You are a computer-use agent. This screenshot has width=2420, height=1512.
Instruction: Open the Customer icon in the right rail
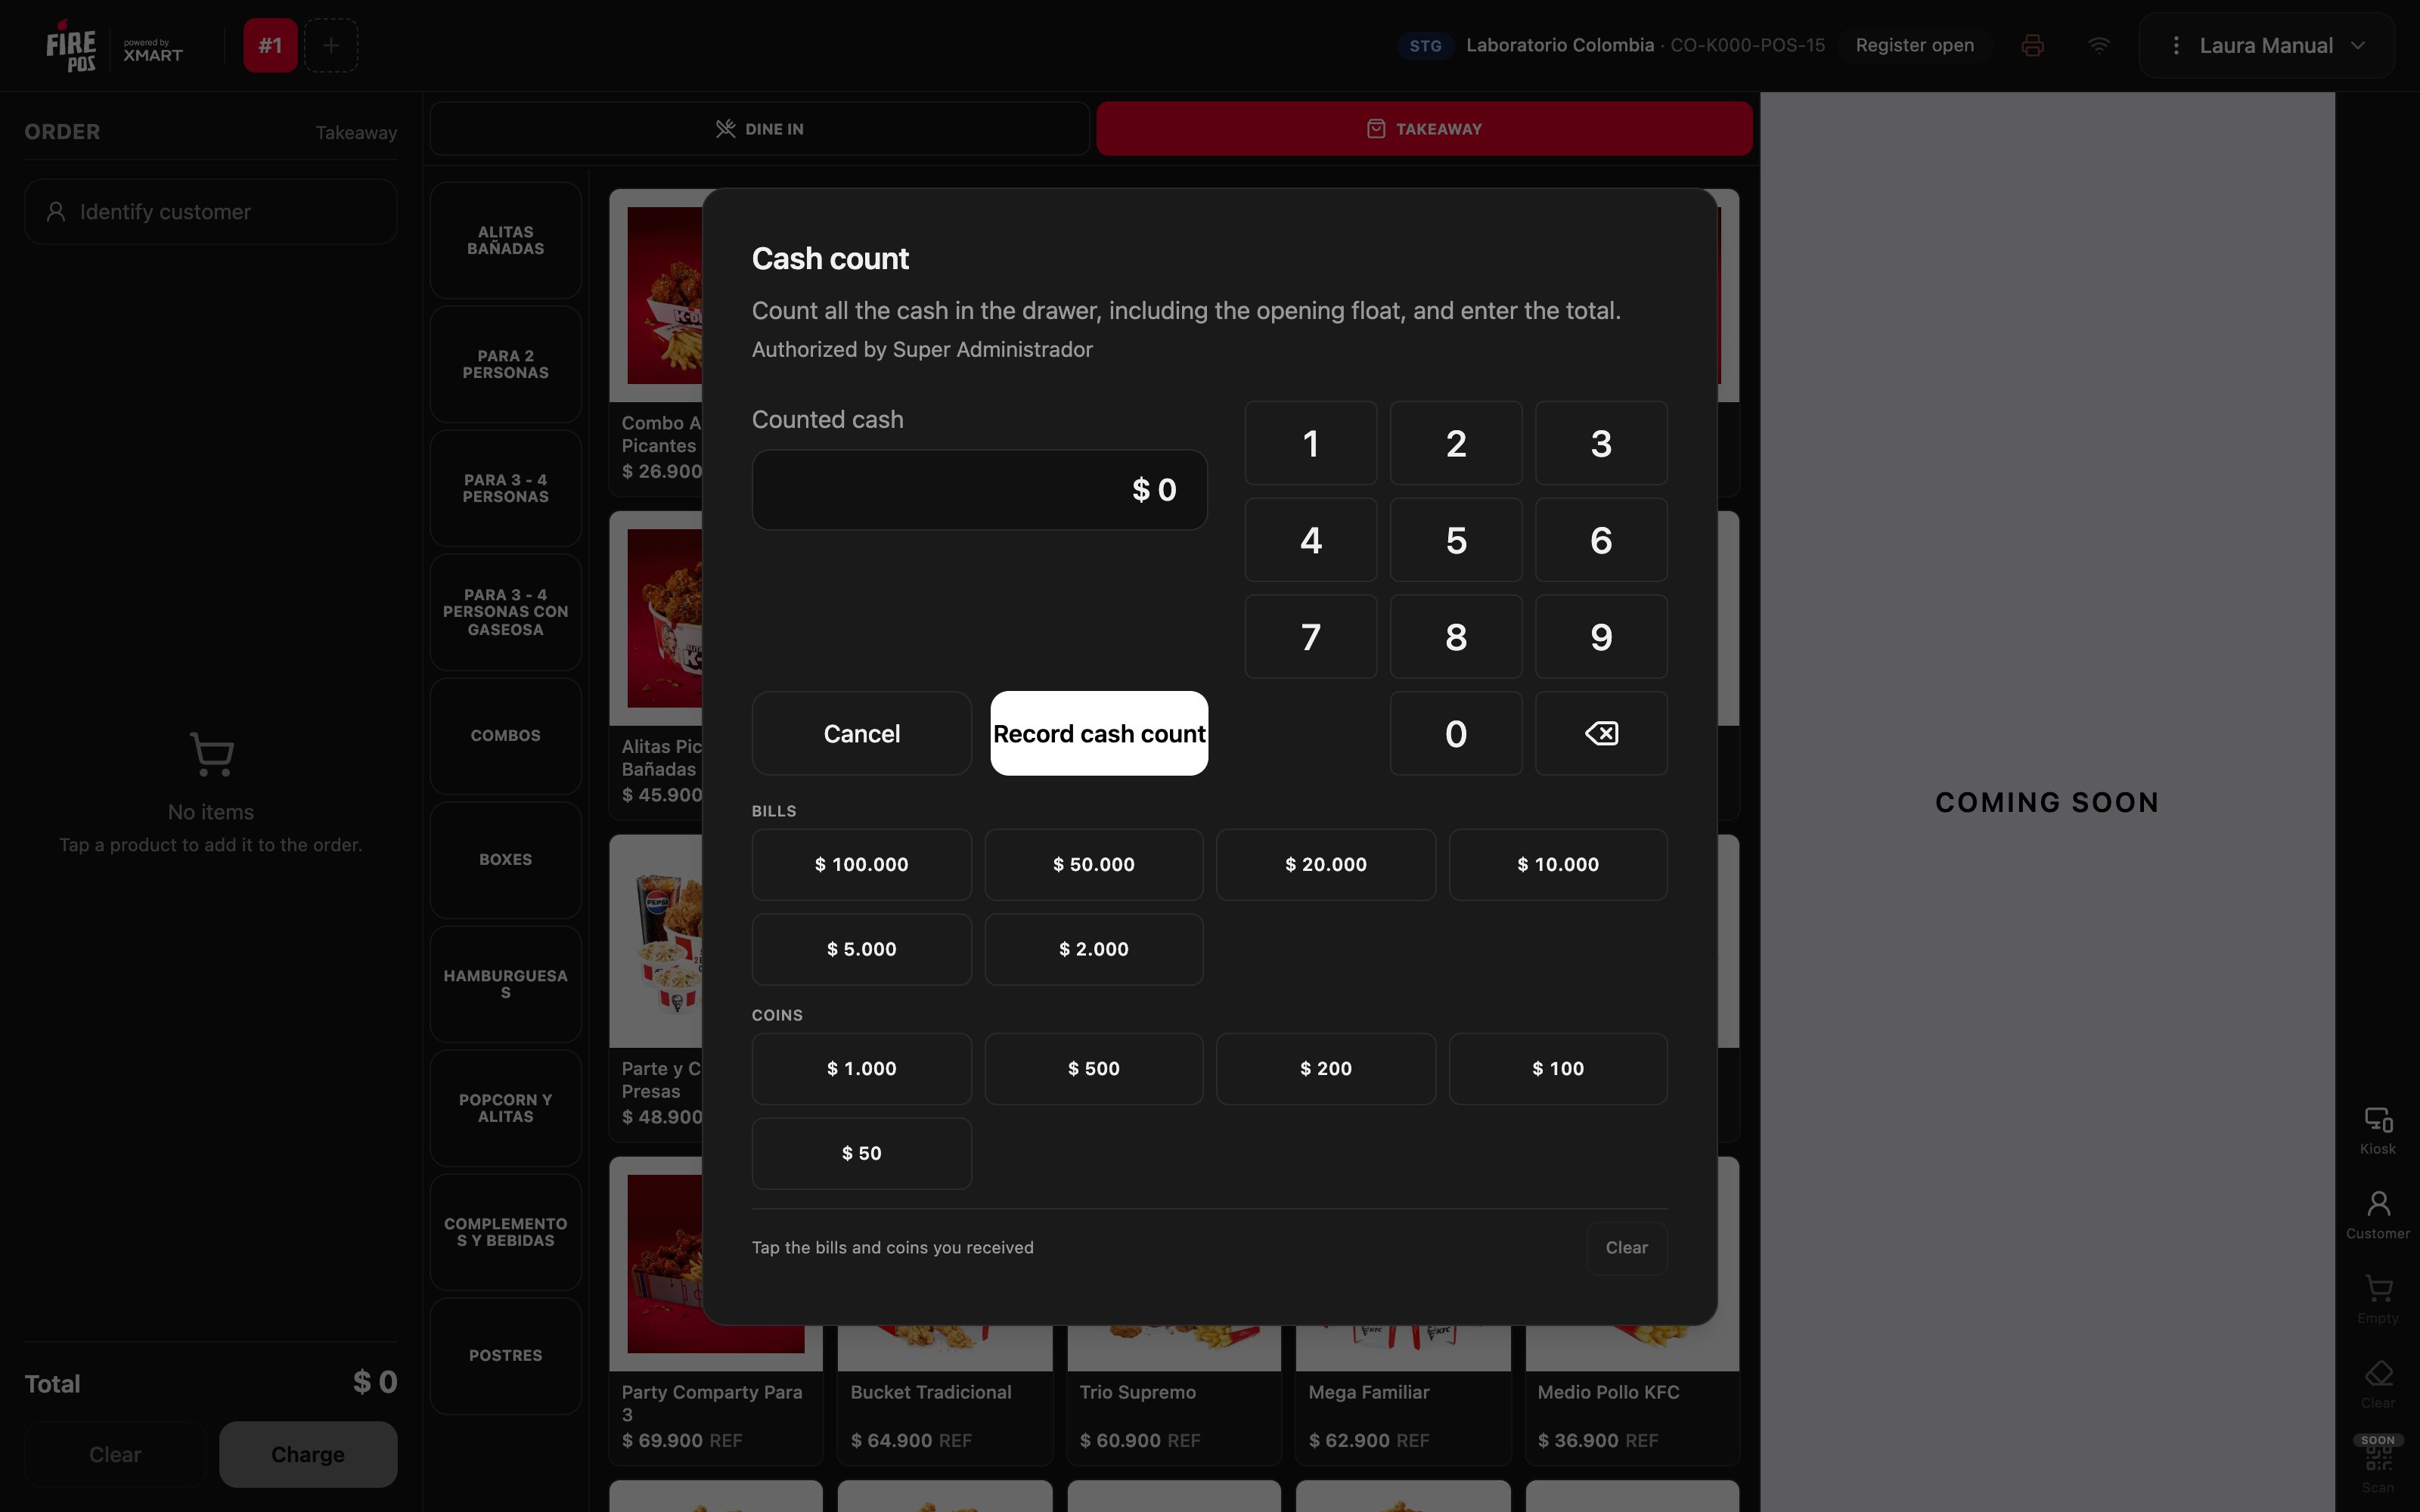click(x=2378, y=1215)
